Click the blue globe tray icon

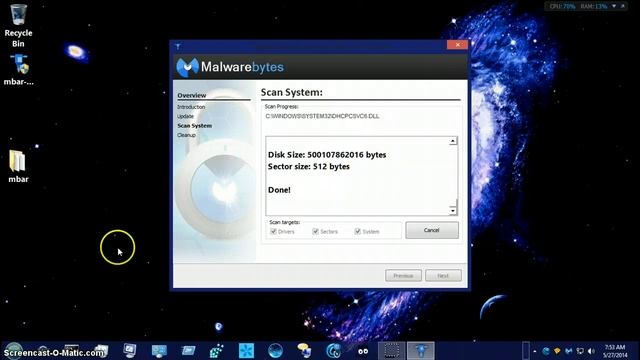(546, 351)
